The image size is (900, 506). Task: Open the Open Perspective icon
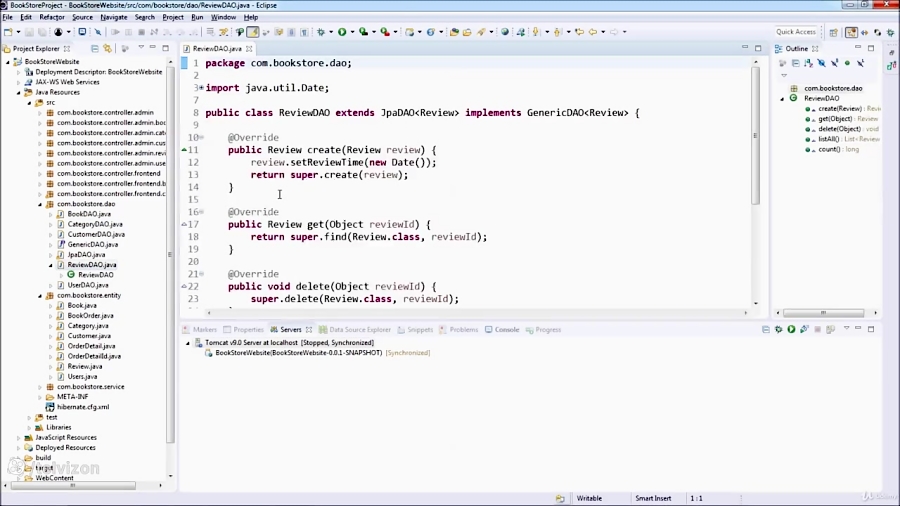coord(833,33)
